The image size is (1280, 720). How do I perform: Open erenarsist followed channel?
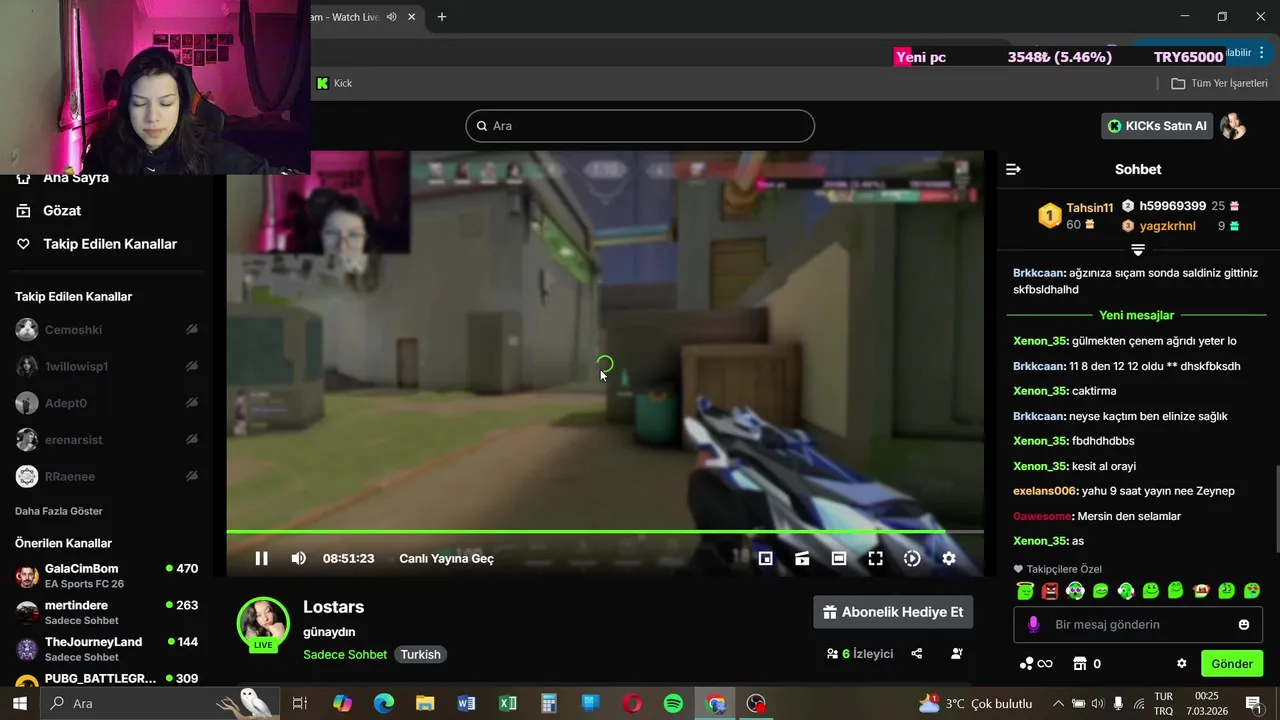(x=73, y=440)
